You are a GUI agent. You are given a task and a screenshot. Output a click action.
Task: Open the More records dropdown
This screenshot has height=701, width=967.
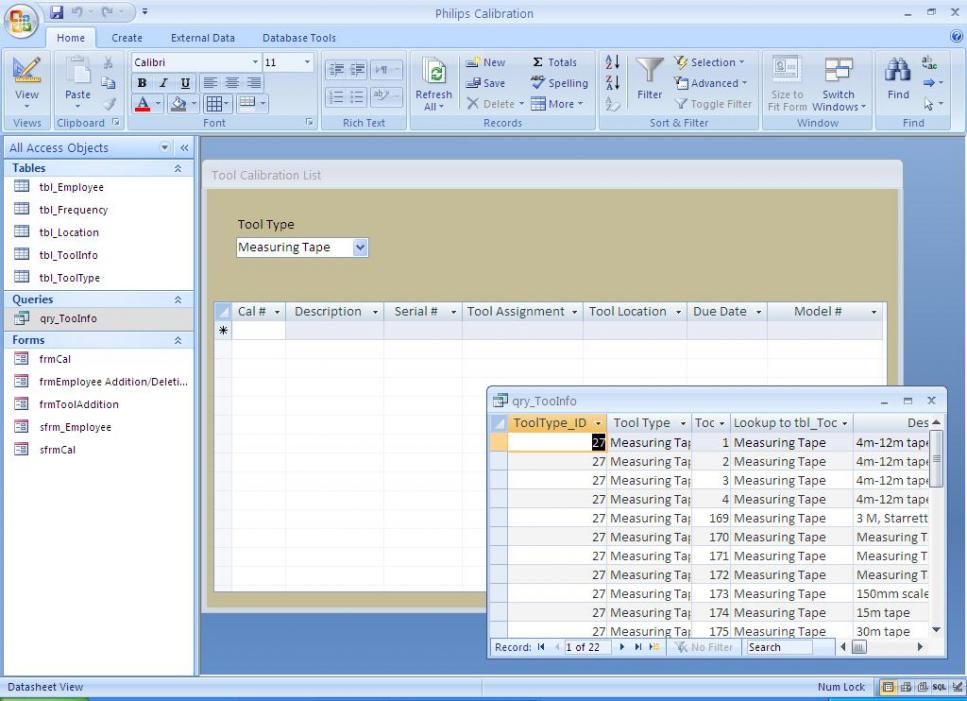coord(557,104)
